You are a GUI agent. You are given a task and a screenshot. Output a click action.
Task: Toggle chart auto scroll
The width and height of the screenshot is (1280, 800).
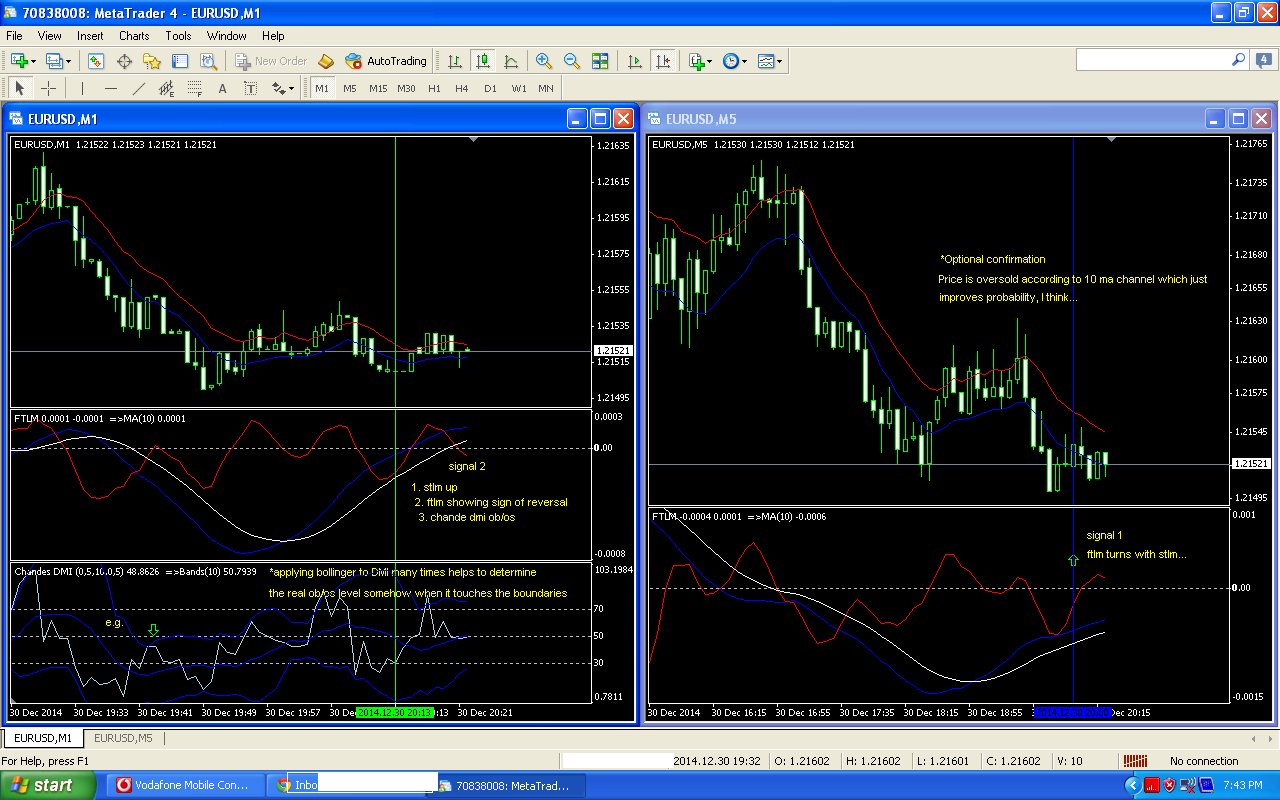(x=634, y=61)
